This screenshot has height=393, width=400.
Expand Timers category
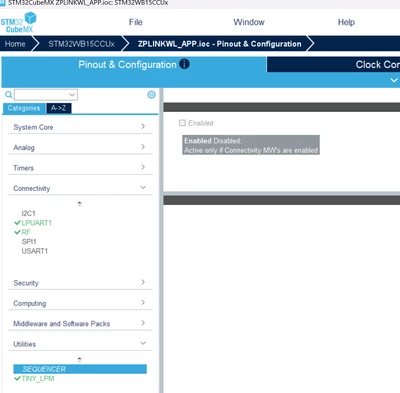click(x=80, y=168)
